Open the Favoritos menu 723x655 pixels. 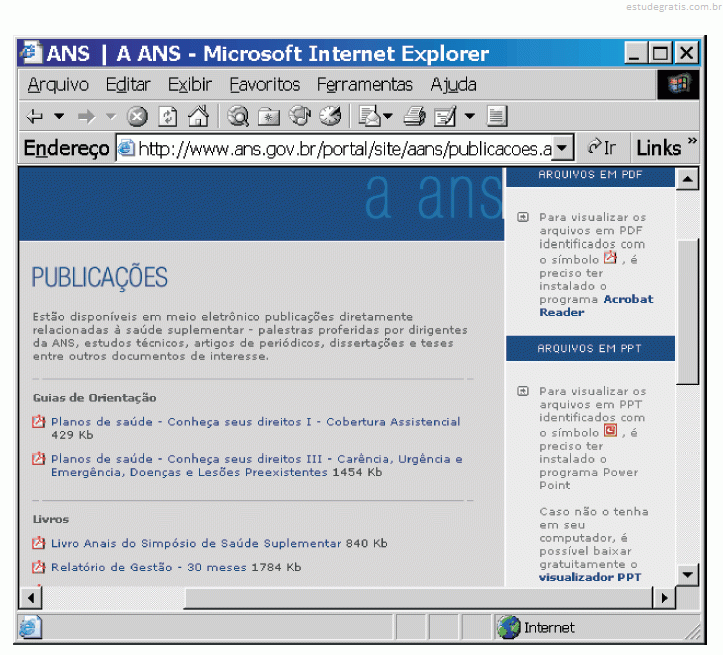click(265, 85)
